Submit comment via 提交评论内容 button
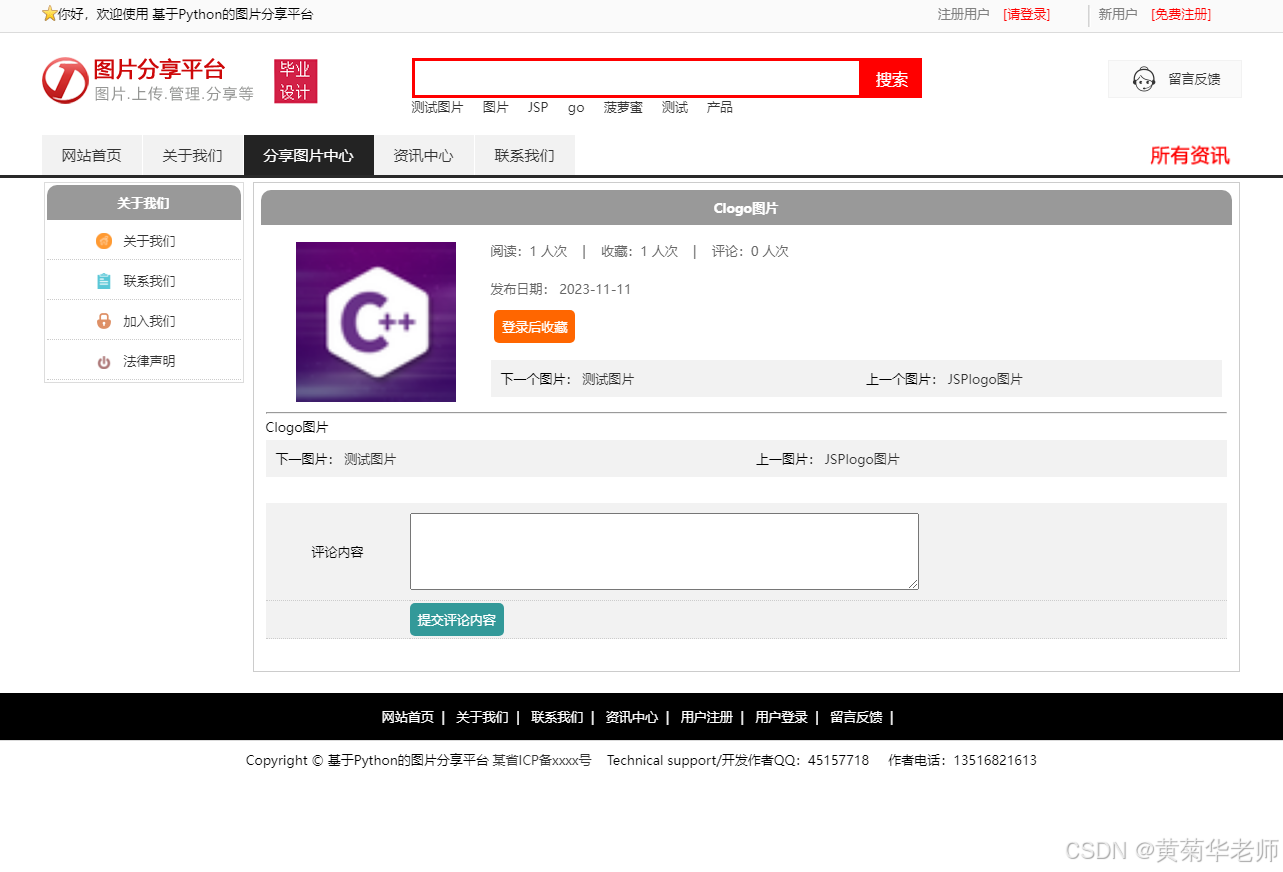Screen dimensions: 1283x872 456,619
